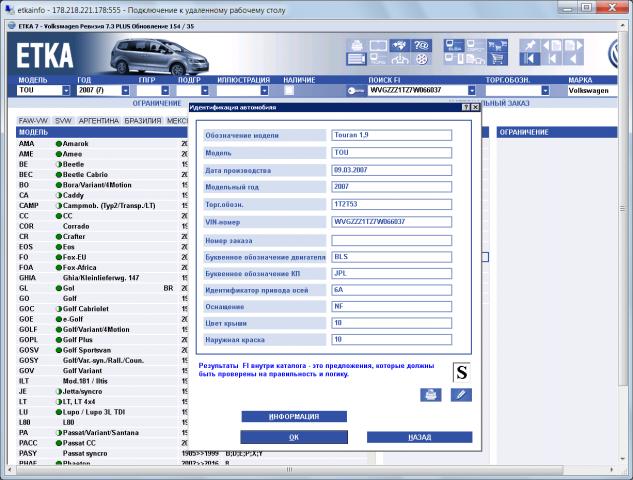
Task: Confirm with the OK button
Action: [x=294, y=437]
